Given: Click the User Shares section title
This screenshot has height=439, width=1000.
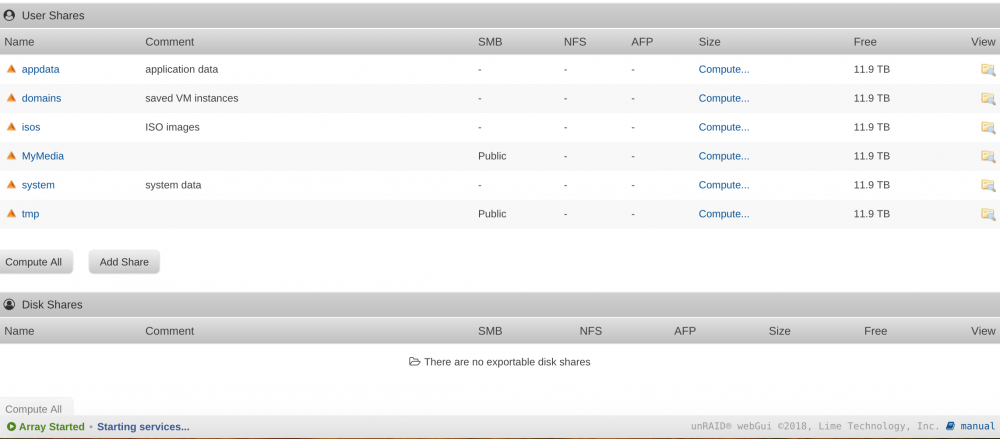Looking at the screenshot, I should click(x=53, y=15).
